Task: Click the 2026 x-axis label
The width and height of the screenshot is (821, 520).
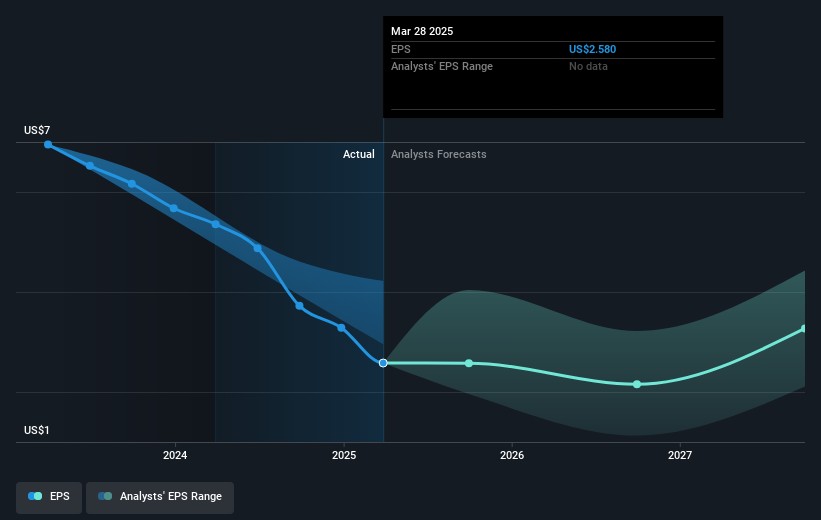Action: point(511,456)
